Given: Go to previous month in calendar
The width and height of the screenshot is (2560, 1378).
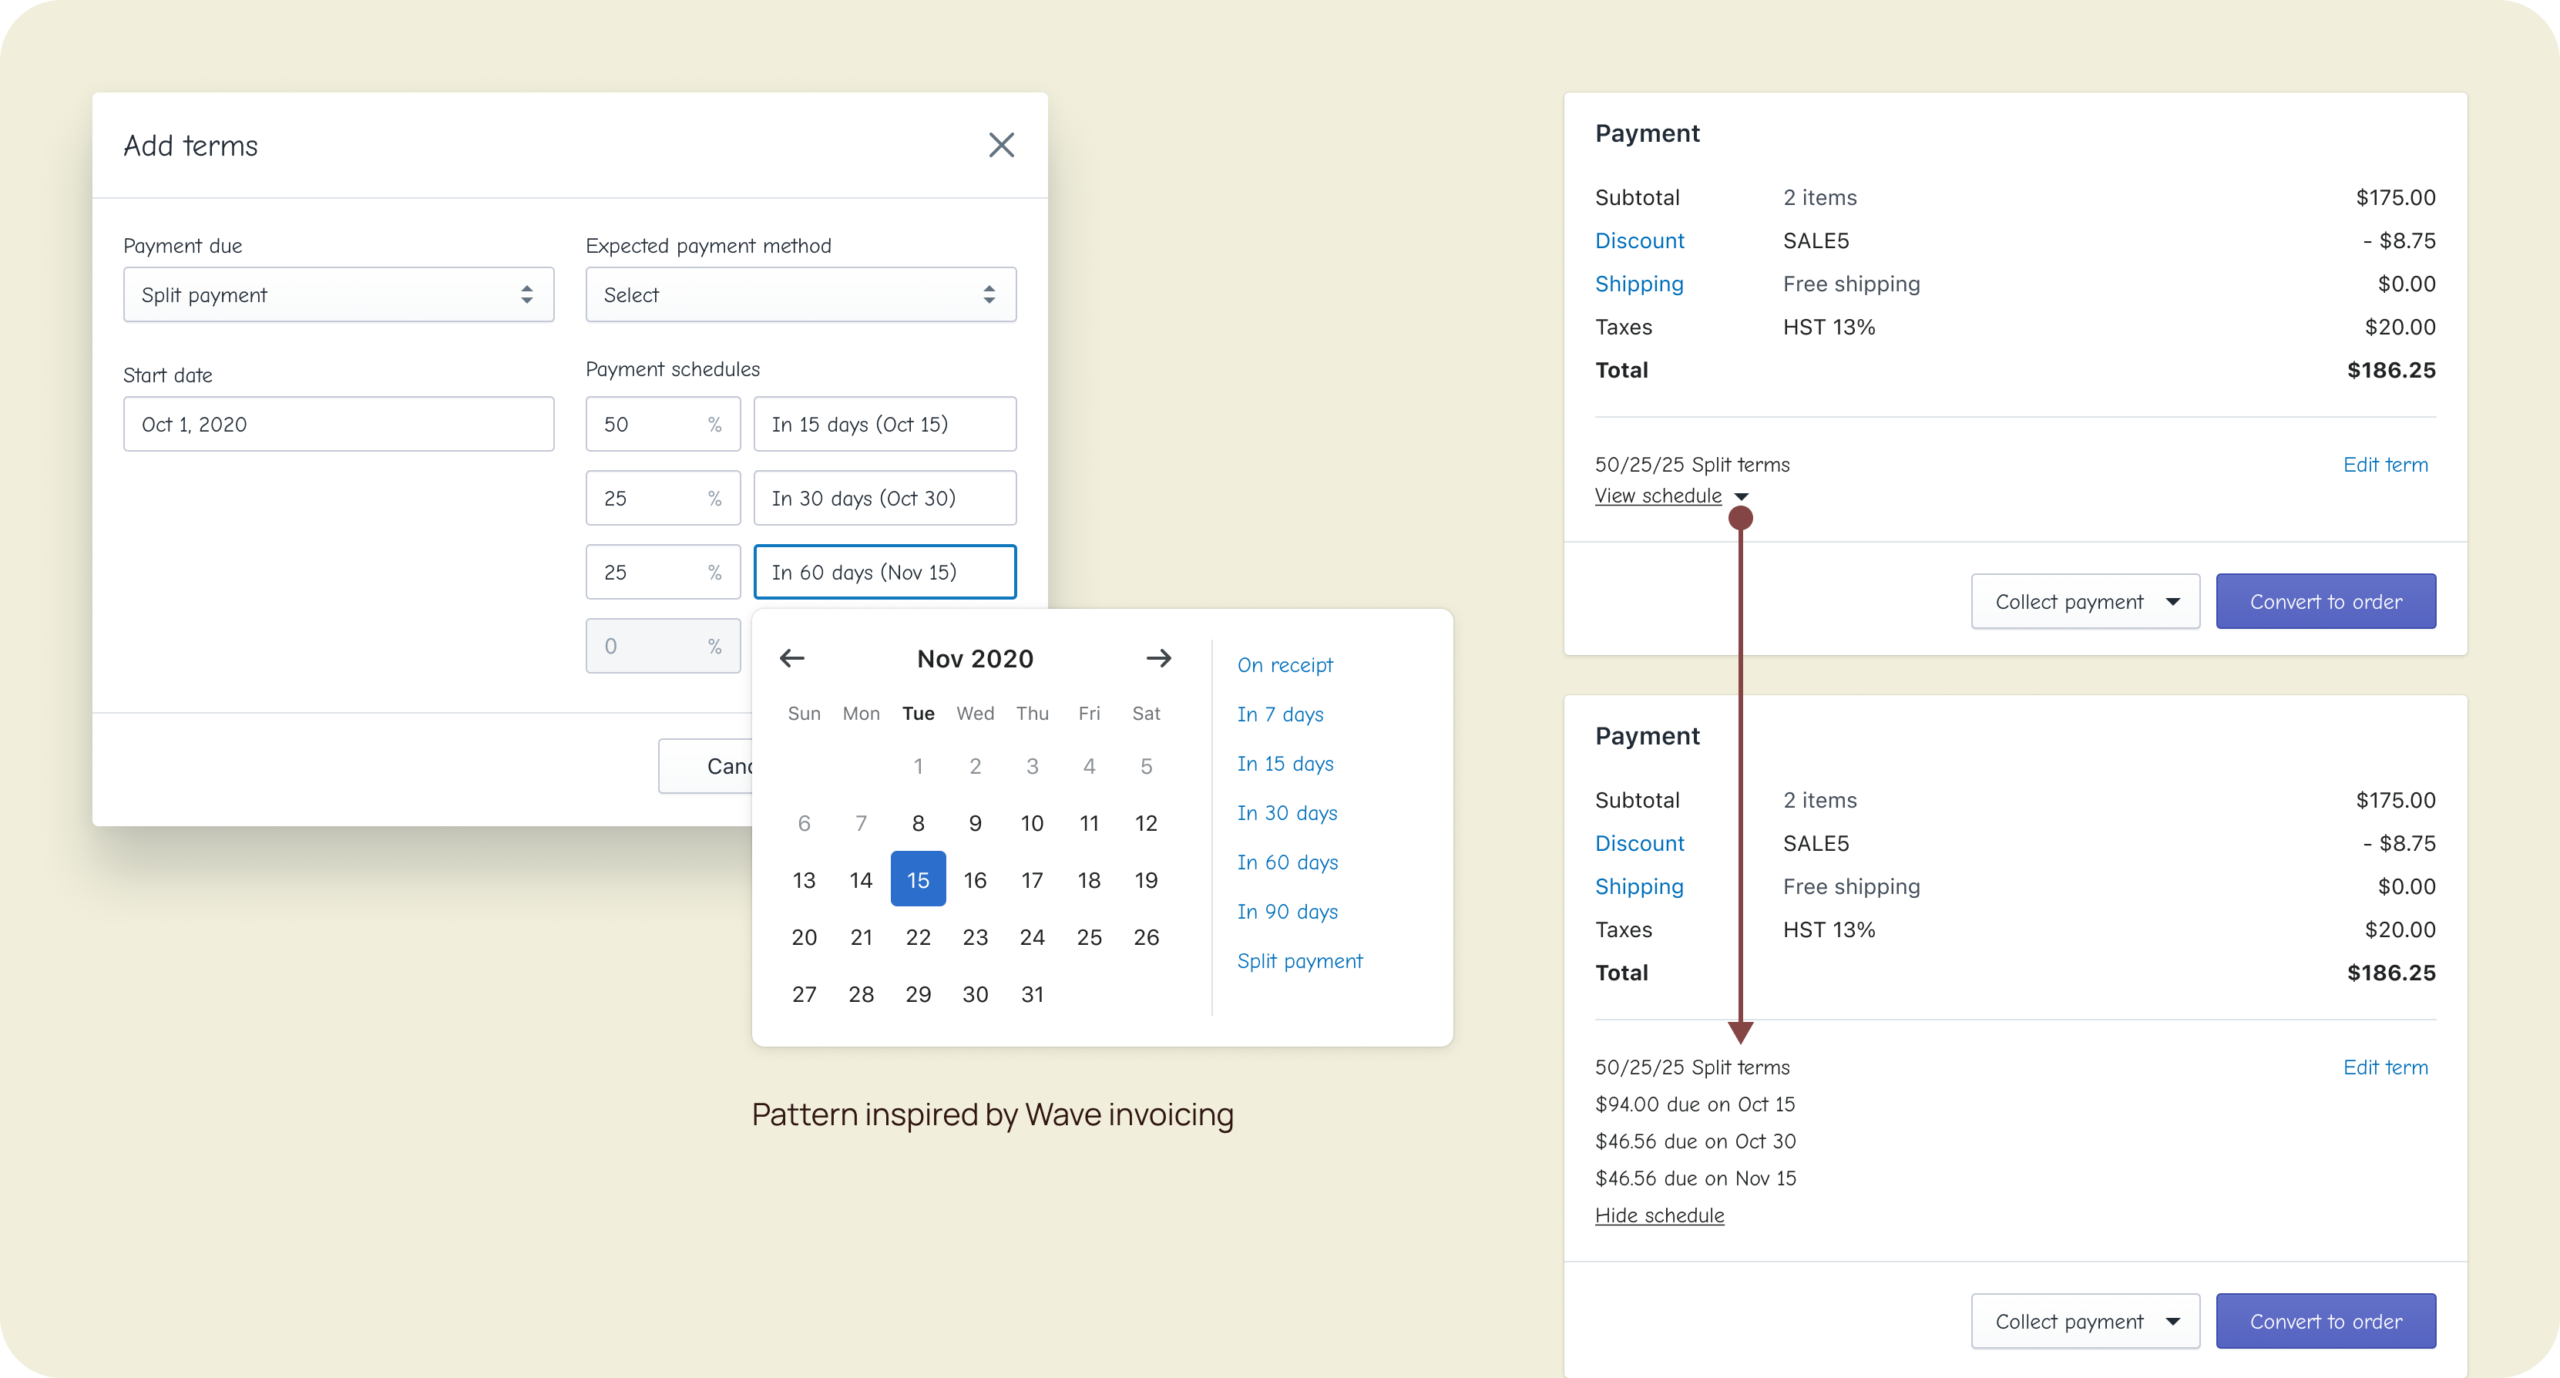Looking at the screenshot, I should [x=792, y=658].
